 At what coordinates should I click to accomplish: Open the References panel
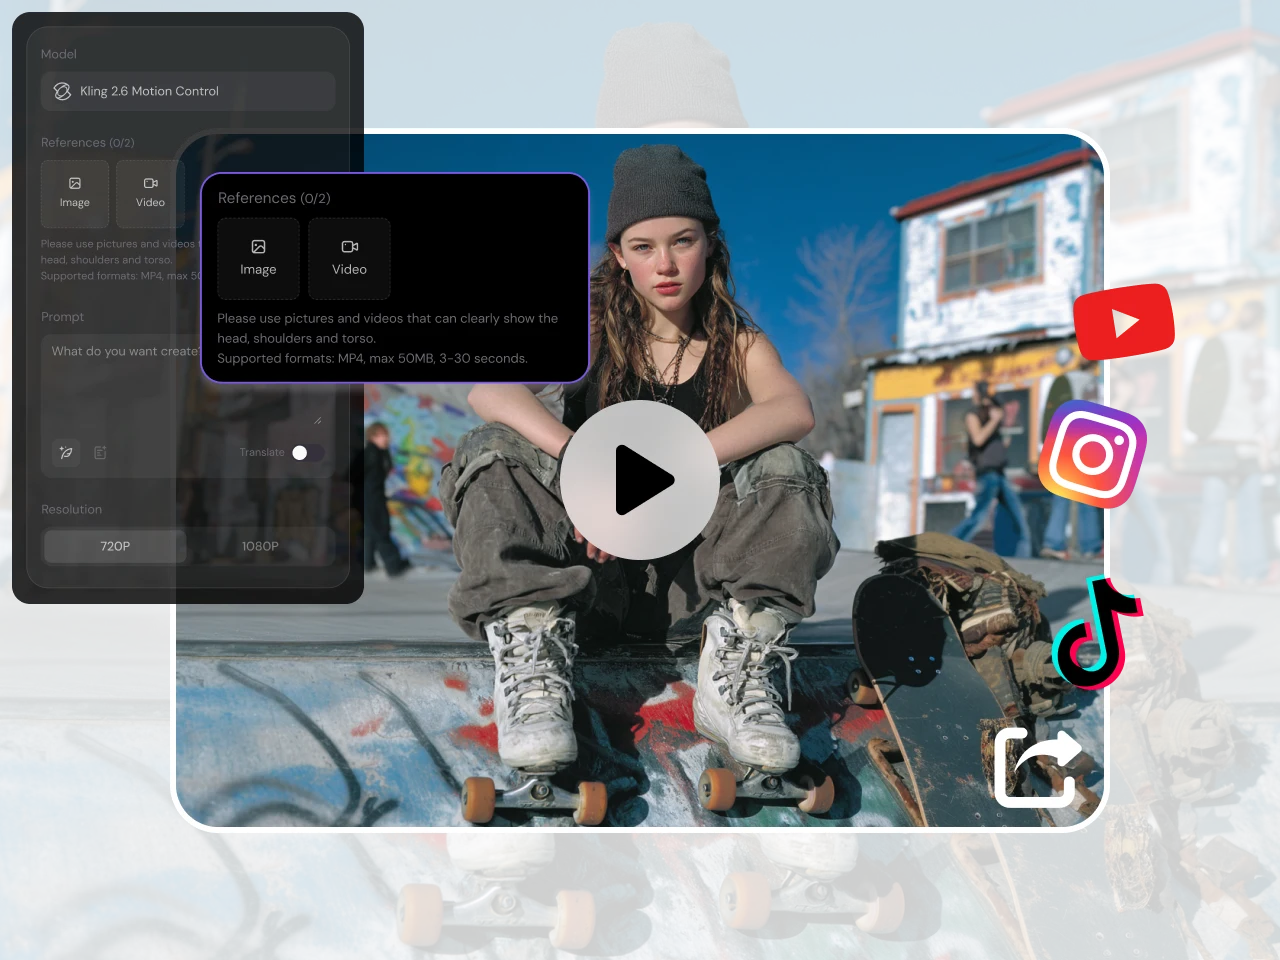(87, 142)
